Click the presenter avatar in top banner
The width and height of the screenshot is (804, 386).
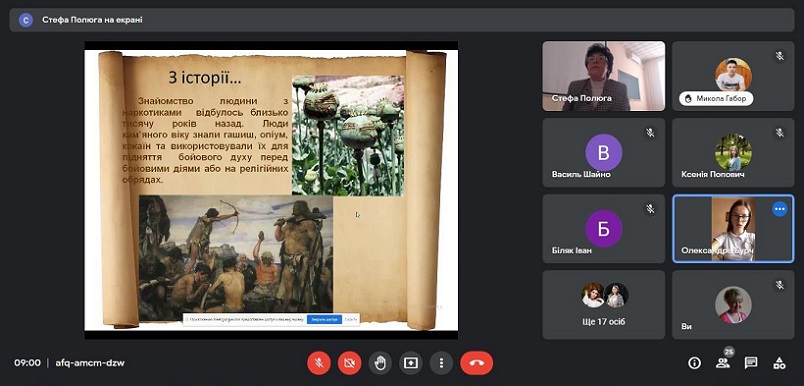click(x=26, y=20)
